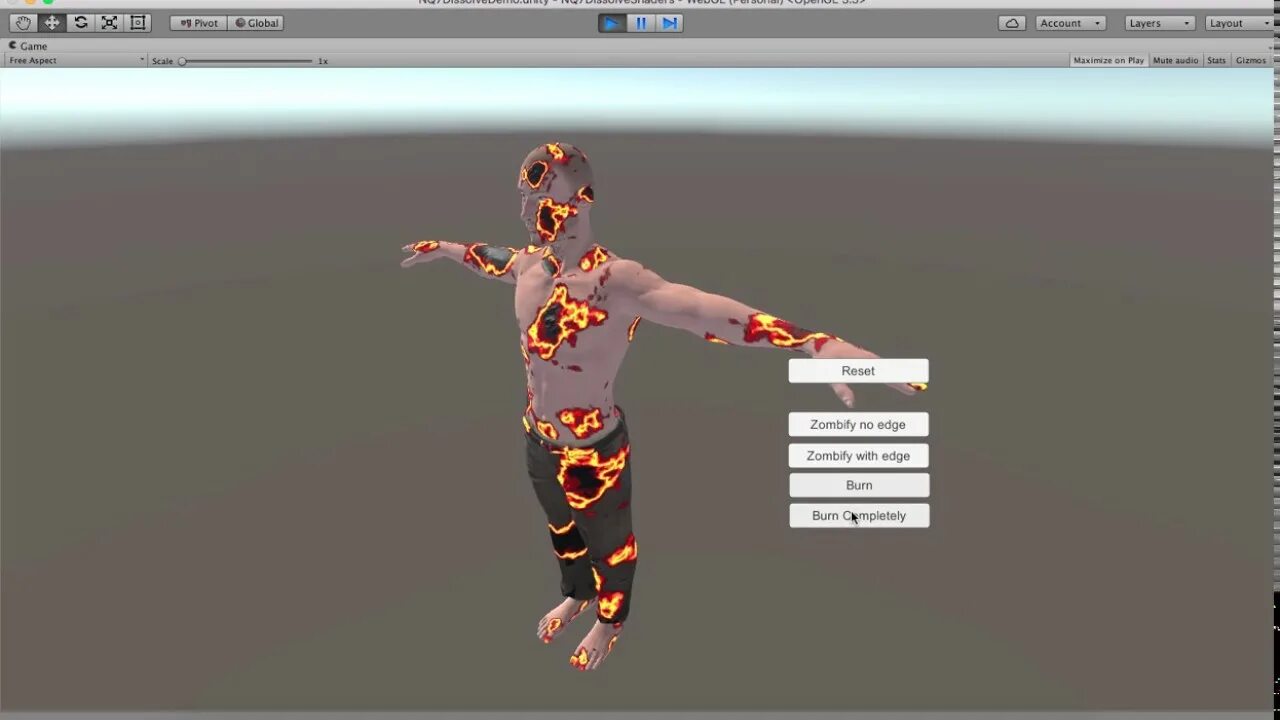The image size is (1280, 720).
Task: Toggle Global handle rotation
Action: tap(256, 23)
